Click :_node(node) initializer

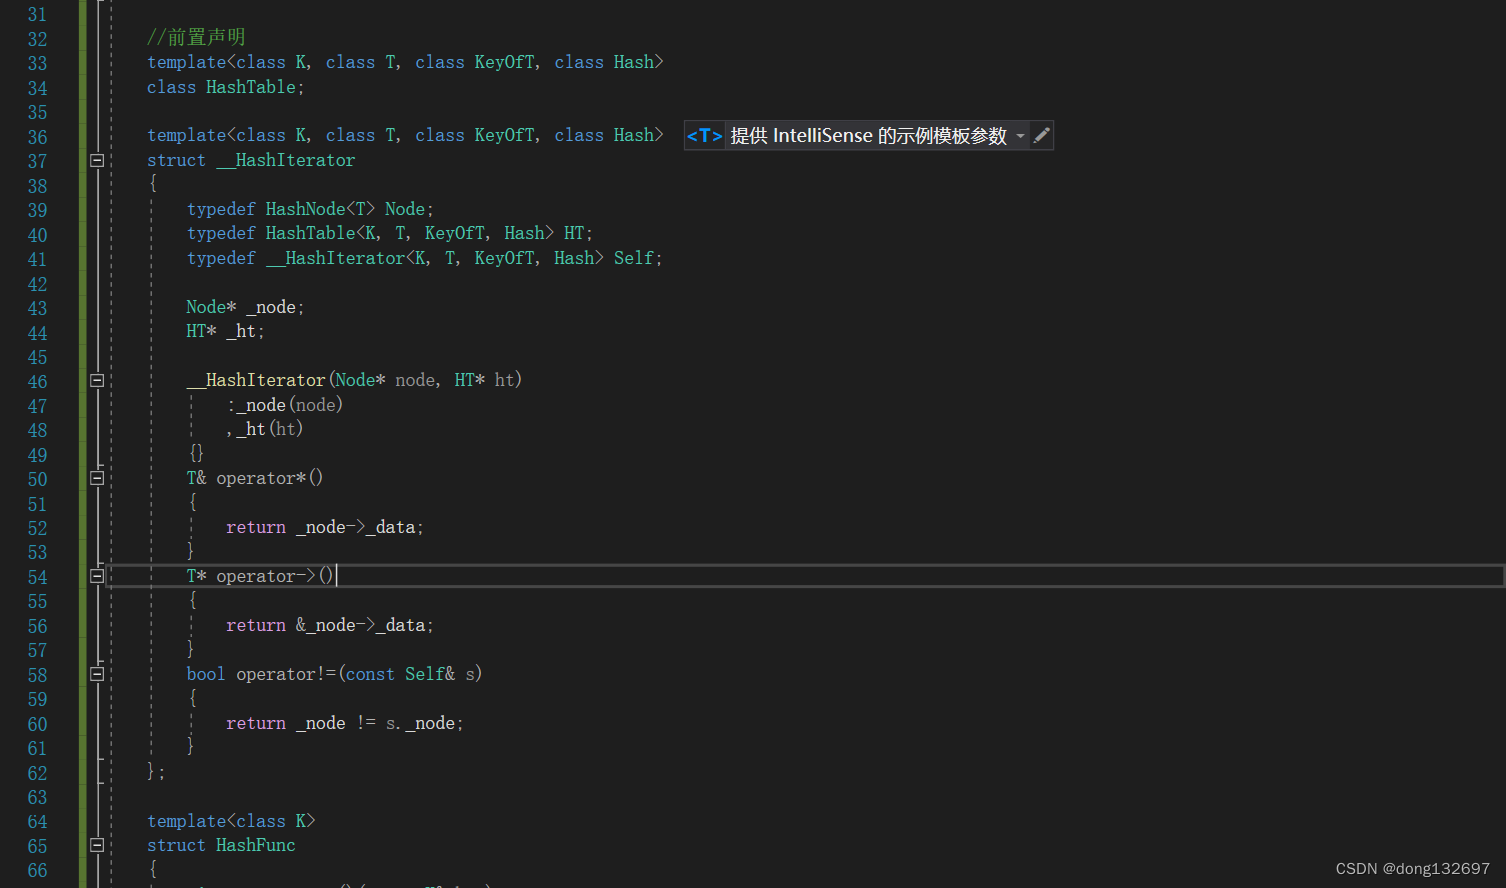pyautogui.click(x=285, y=405)
